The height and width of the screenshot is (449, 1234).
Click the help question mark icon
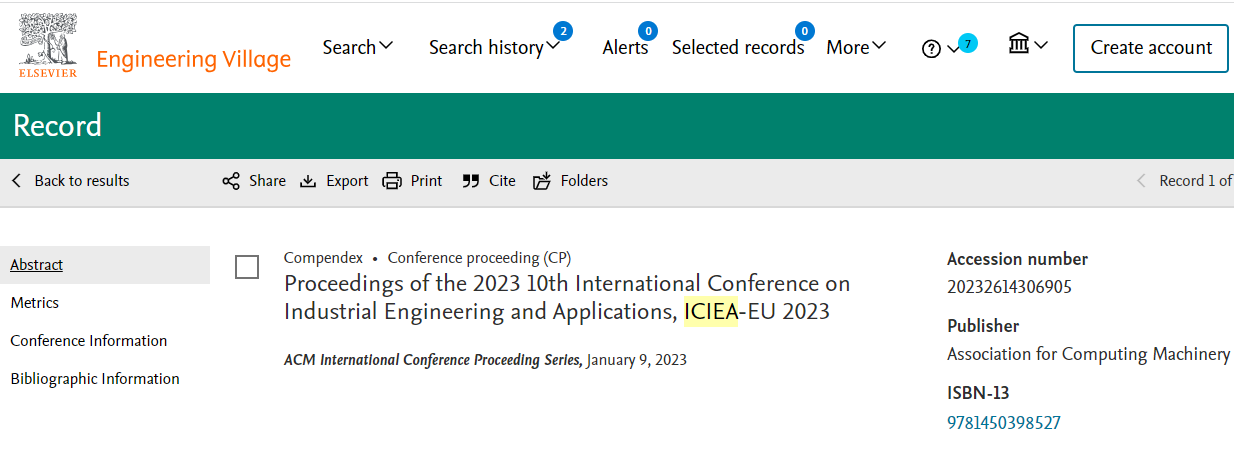tap(931, 48)
